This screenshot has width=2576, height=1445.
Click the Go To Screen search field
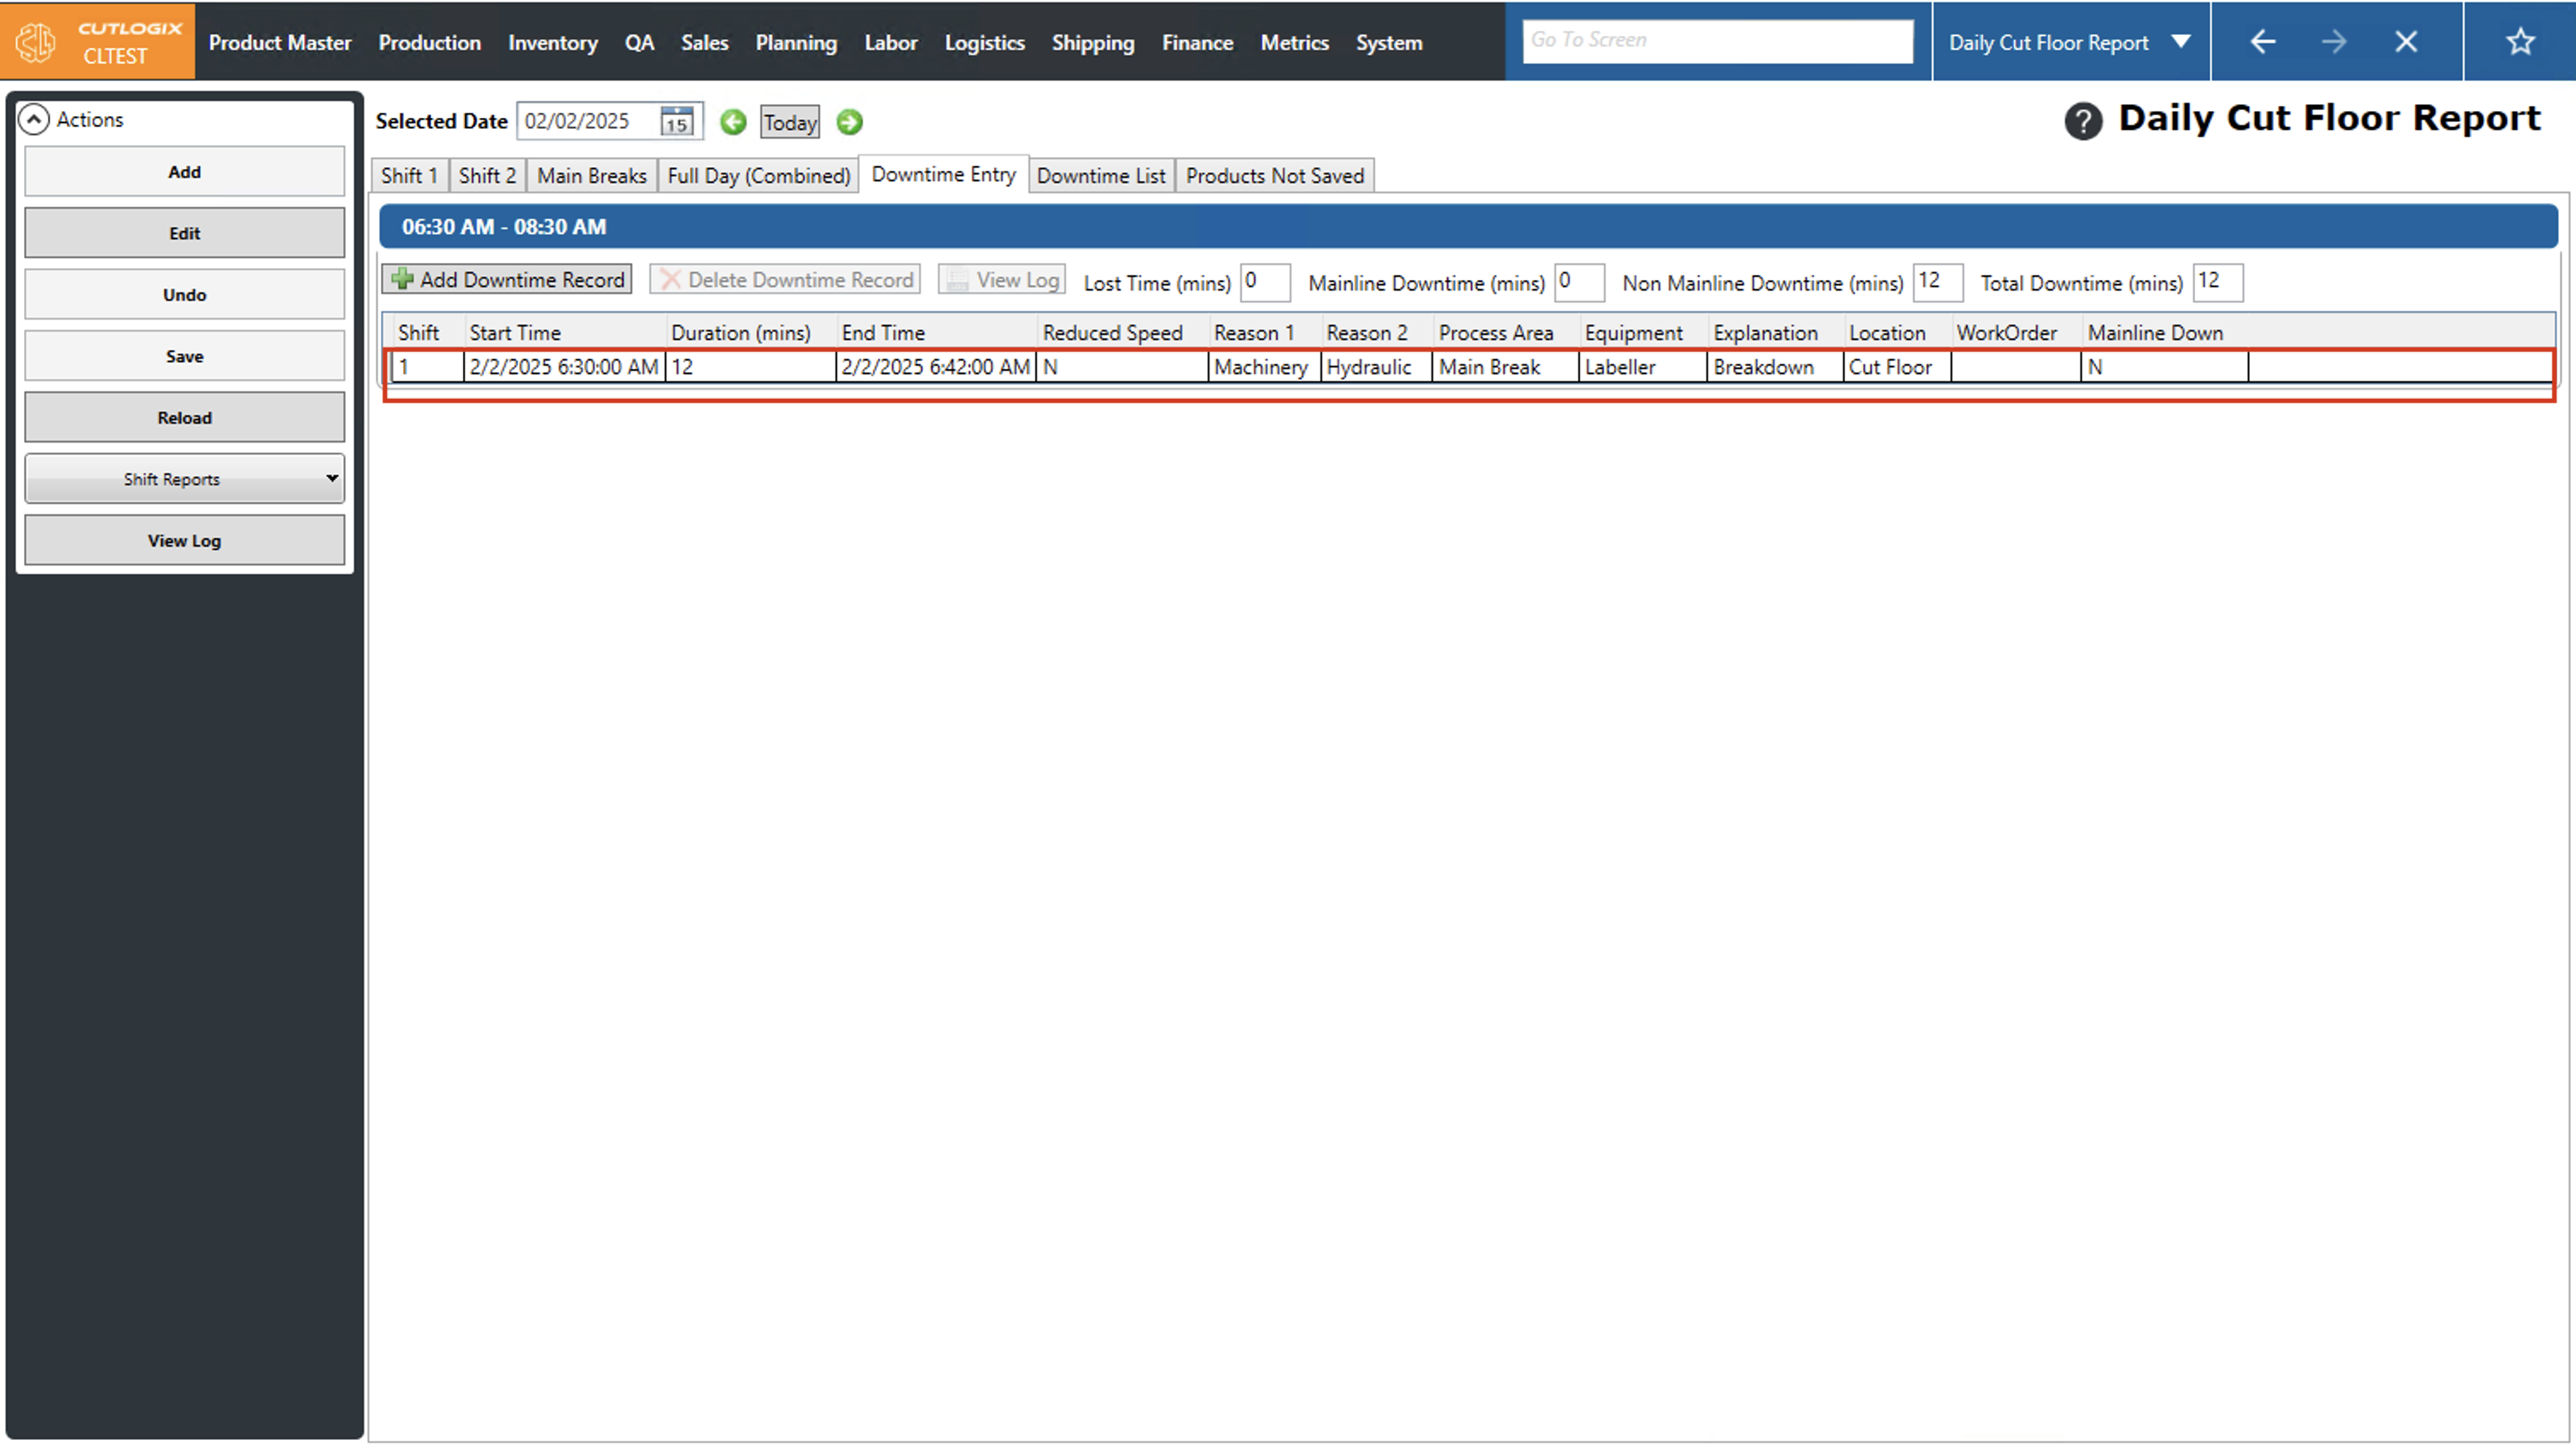(1716, 41)
